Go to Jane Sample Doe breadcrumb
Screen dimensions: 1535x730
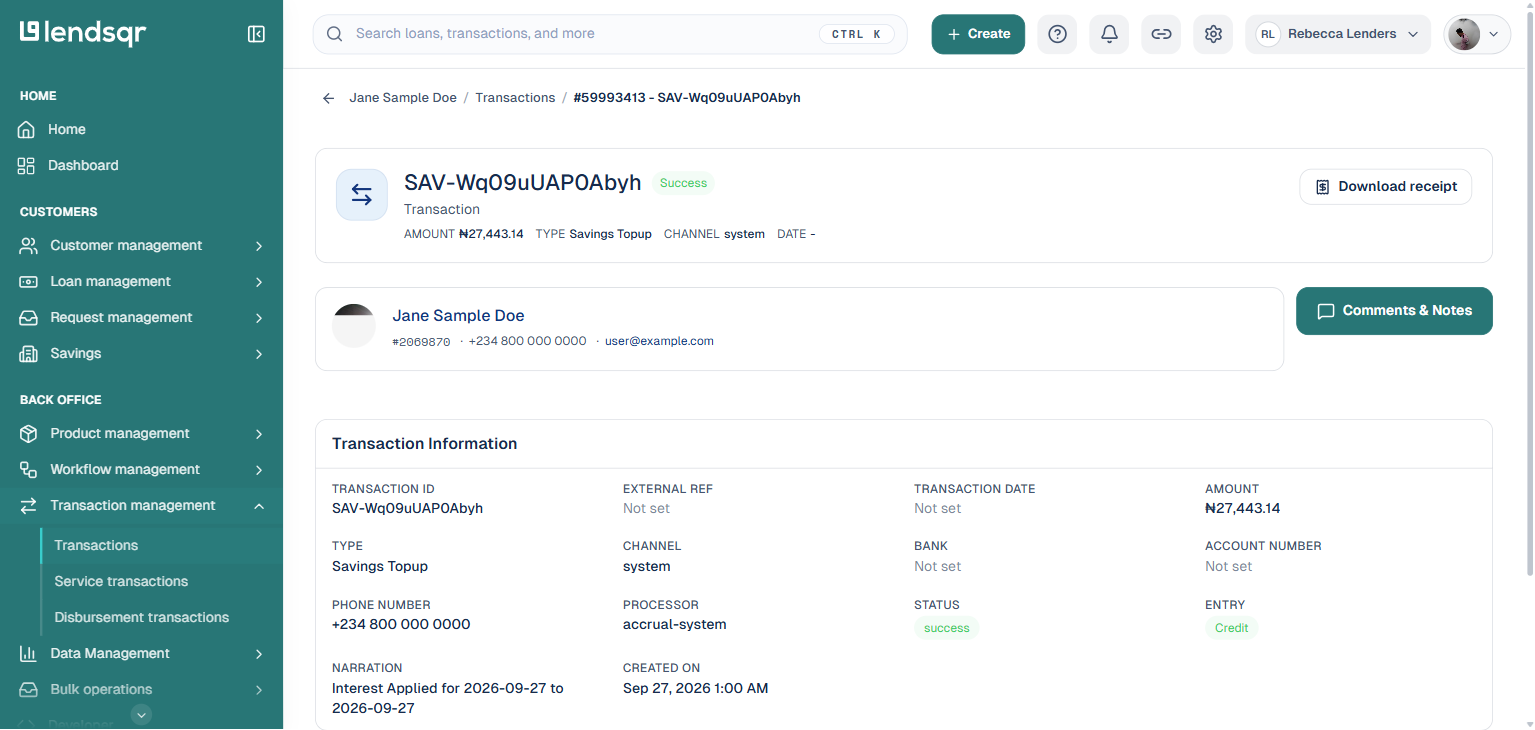point(403,98)
